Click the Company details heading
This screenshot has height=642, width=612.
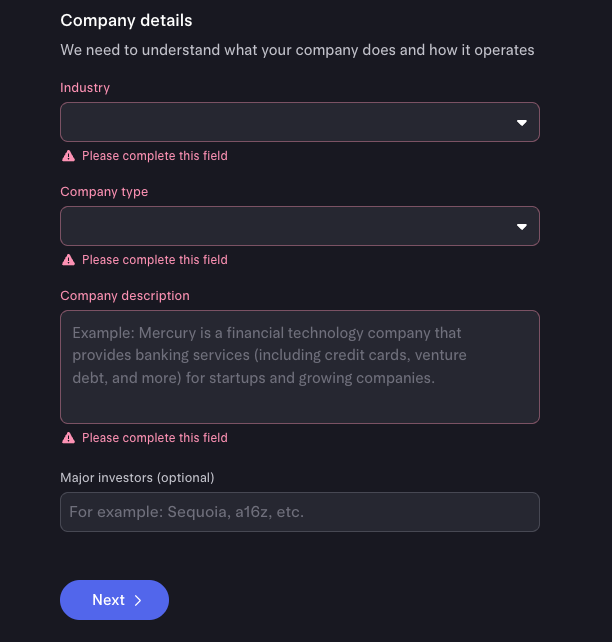click(126, 20)
